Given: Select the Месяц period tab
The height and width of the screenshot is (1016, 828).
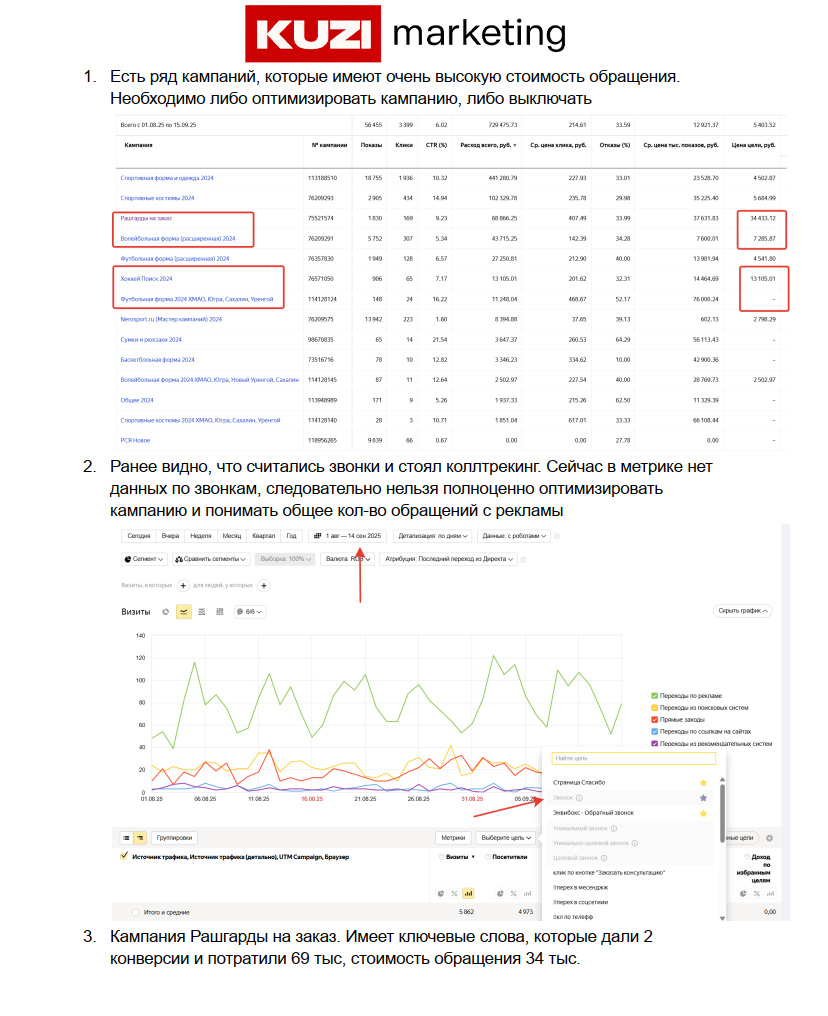Looking at the screenshot, I should 232,536.
